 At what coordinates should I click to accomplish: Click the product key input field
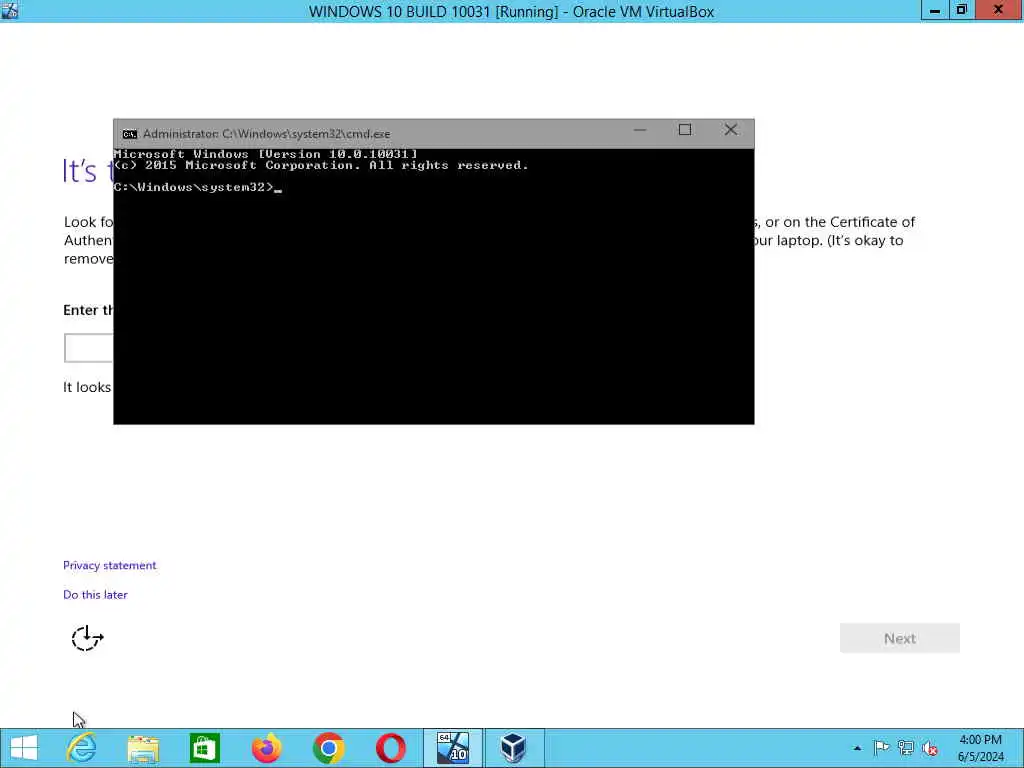click(x=89, y=348)
